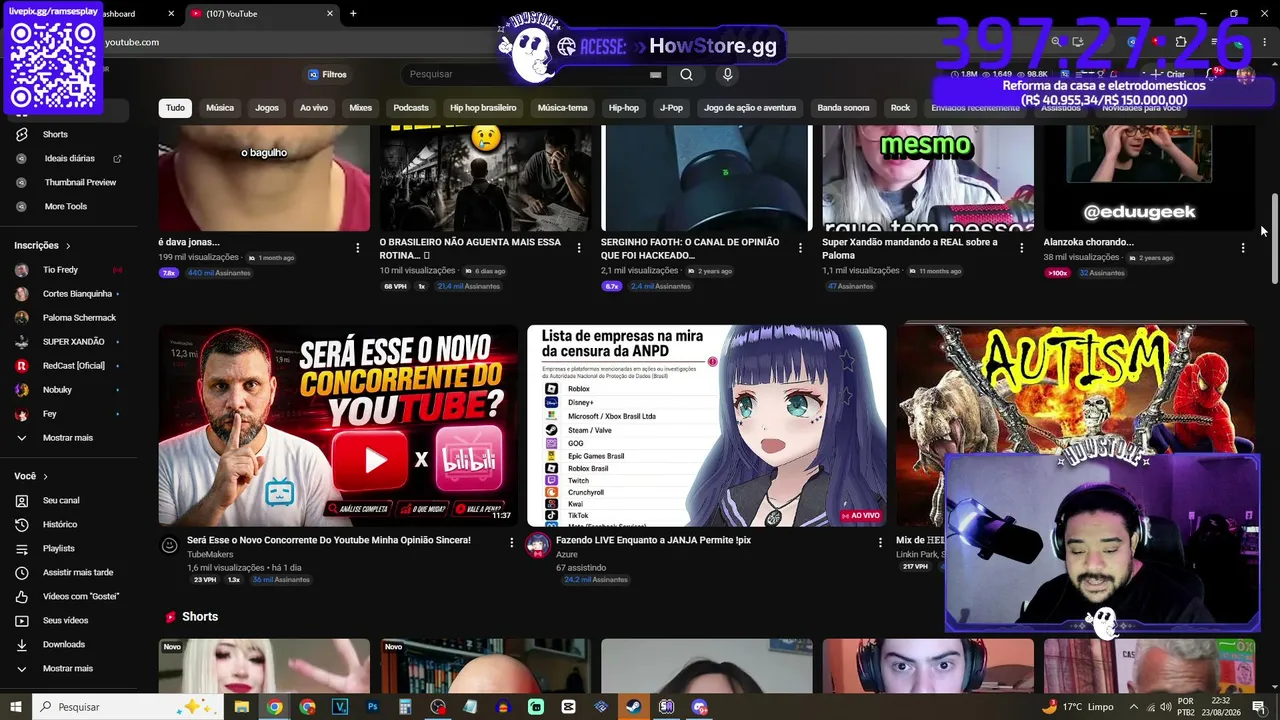Select the Mixes filter chip
Viewport: 1280px width, 720px height.
(361, 108)
